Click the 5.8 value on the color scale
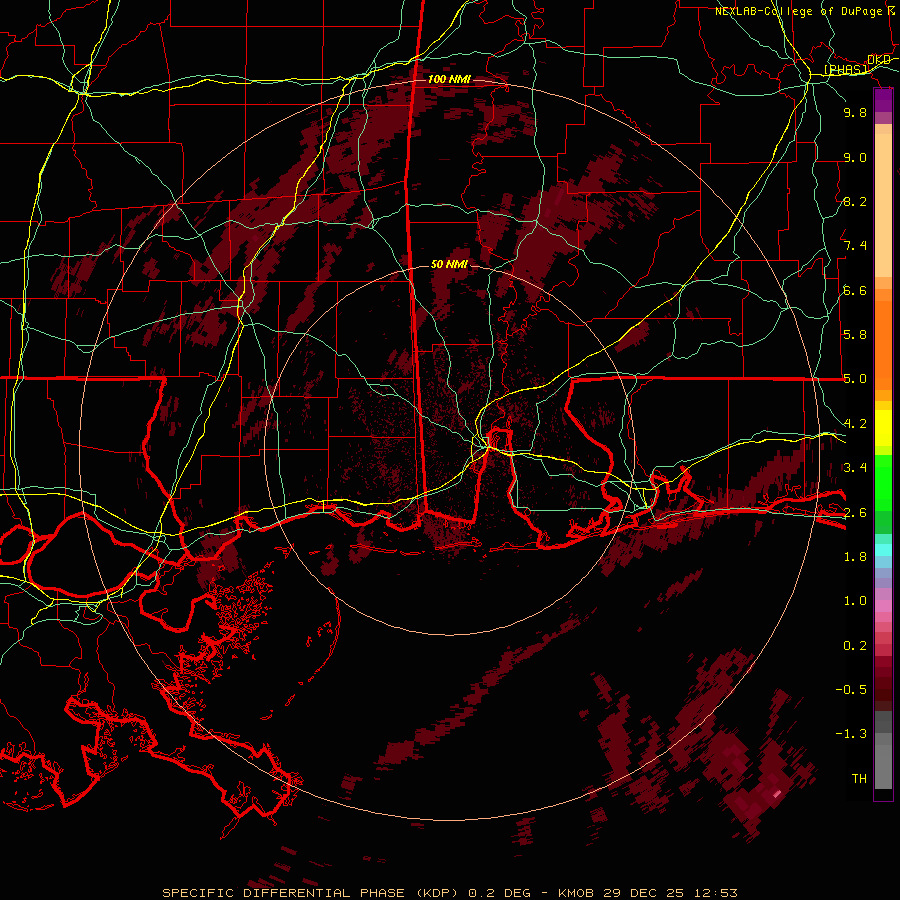 [x=855, y=335]
